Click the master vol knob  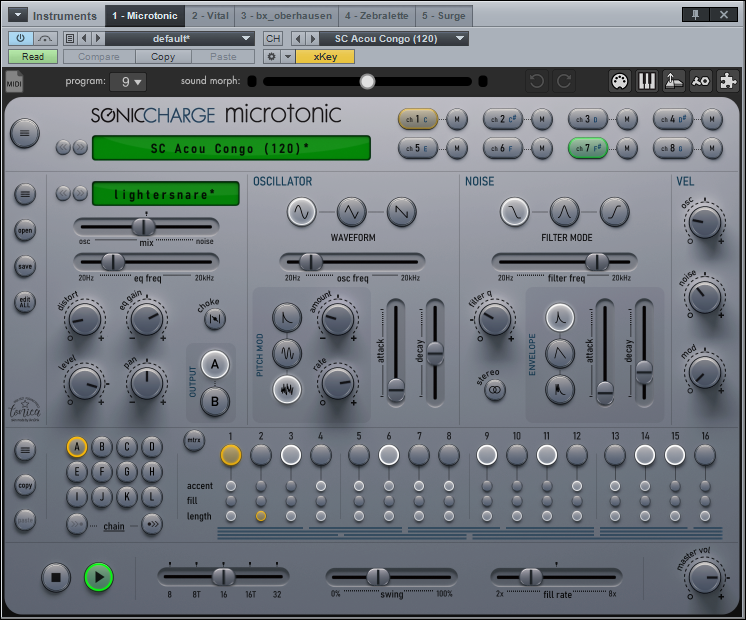point(705,577)
